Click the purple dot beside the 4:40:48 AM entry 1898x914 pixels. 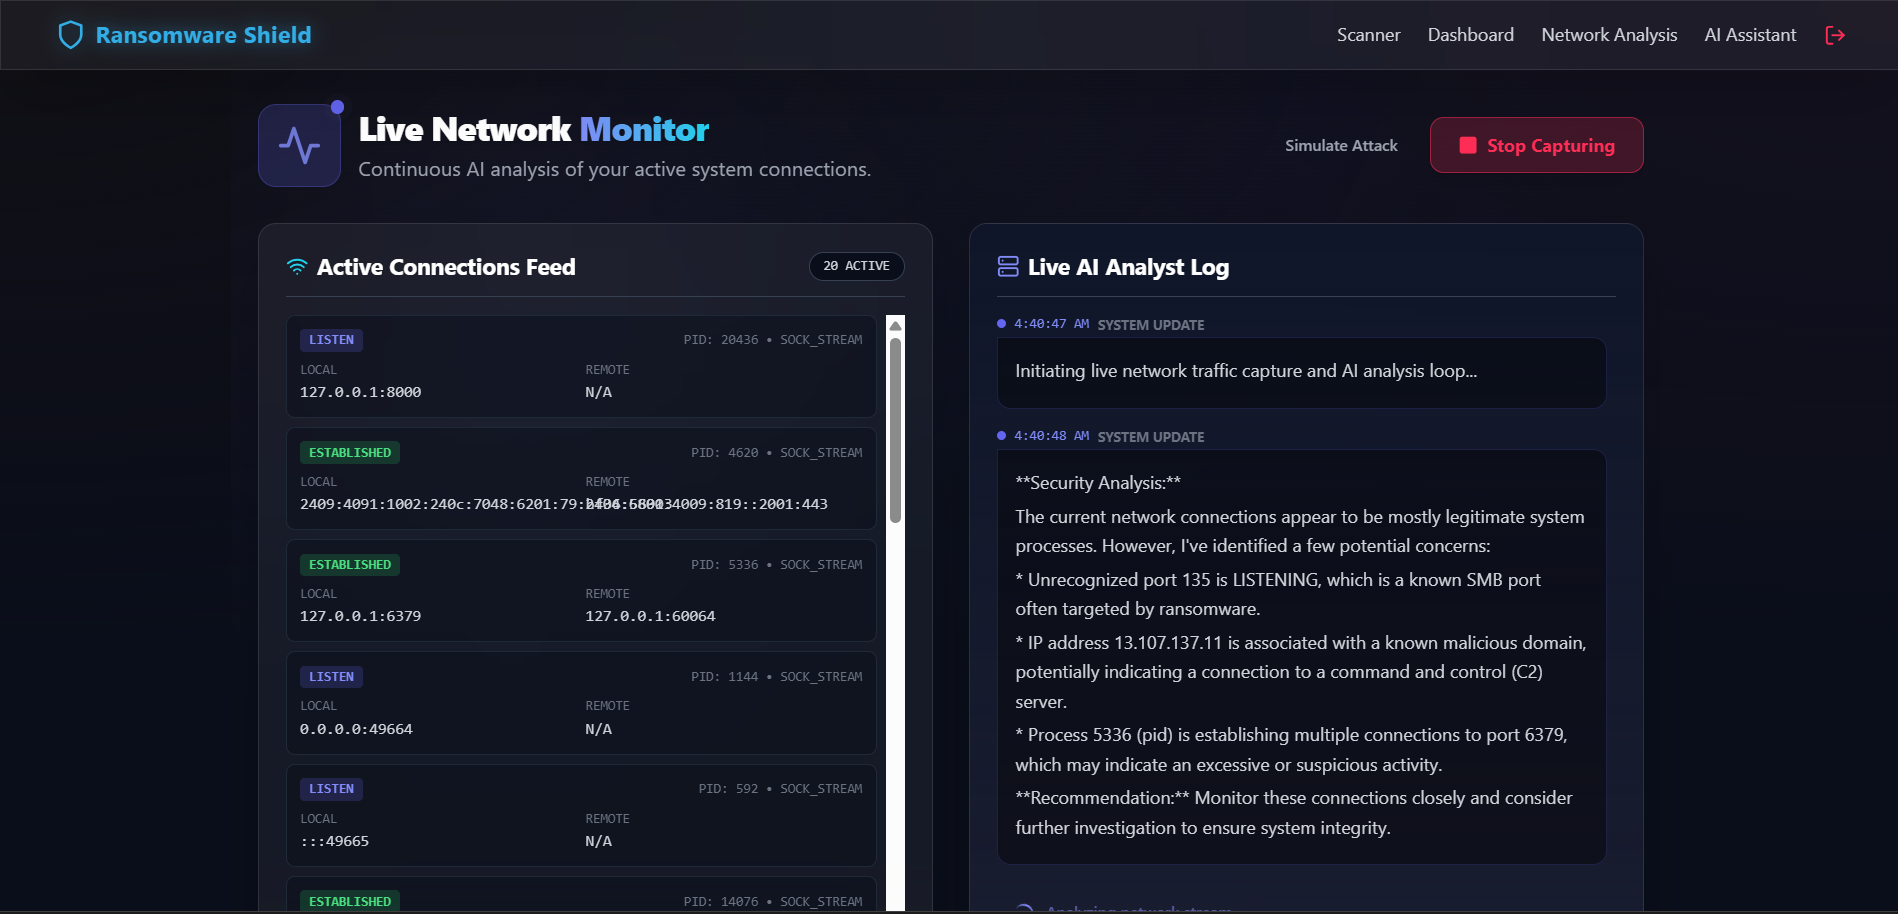1002,435
